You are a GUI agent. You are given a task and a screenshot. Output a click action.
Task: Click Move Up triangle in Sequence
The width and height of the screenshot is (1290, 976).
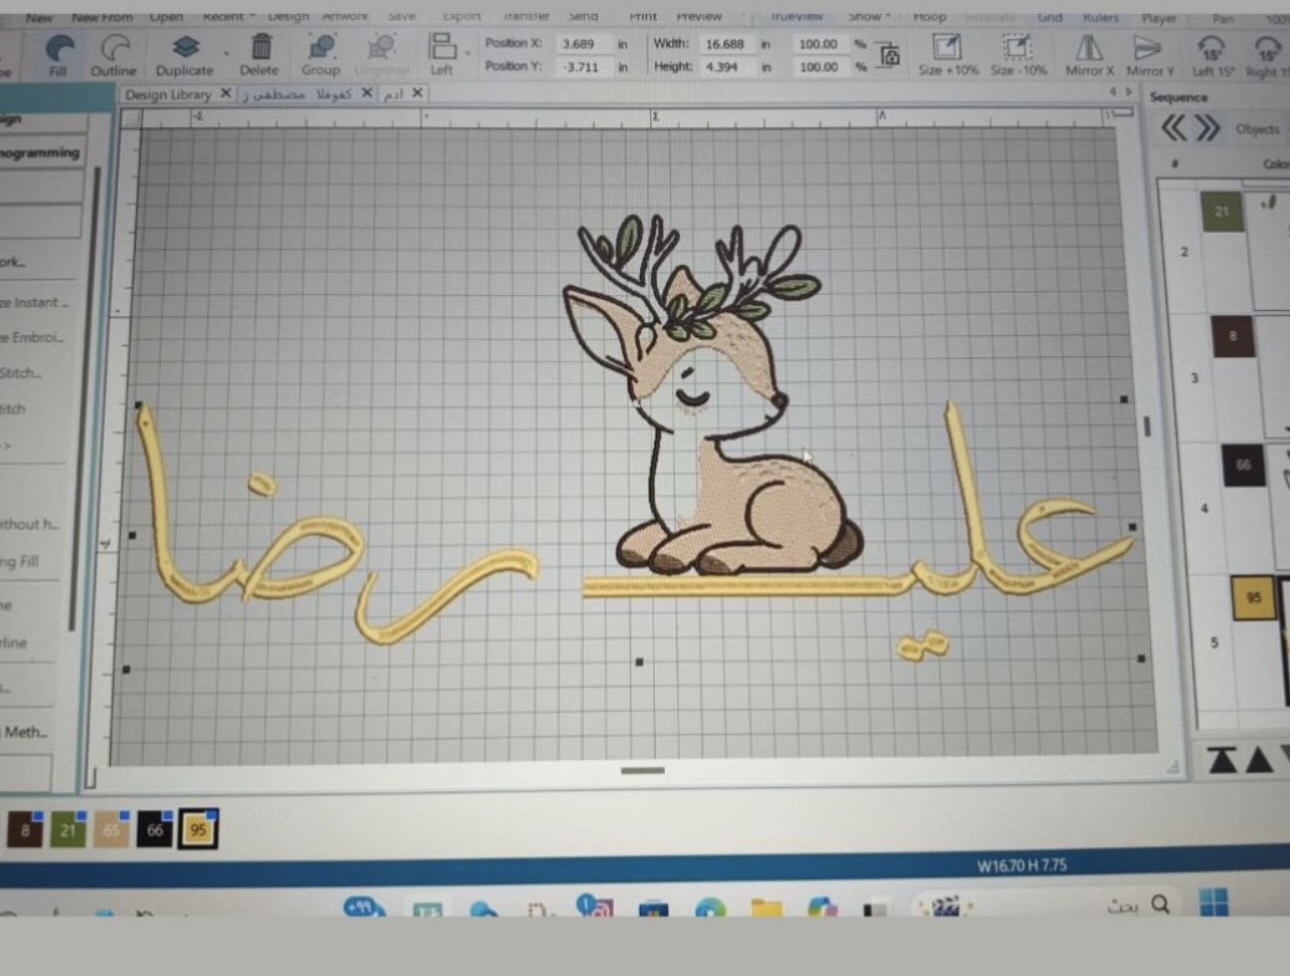point(1260,760)
